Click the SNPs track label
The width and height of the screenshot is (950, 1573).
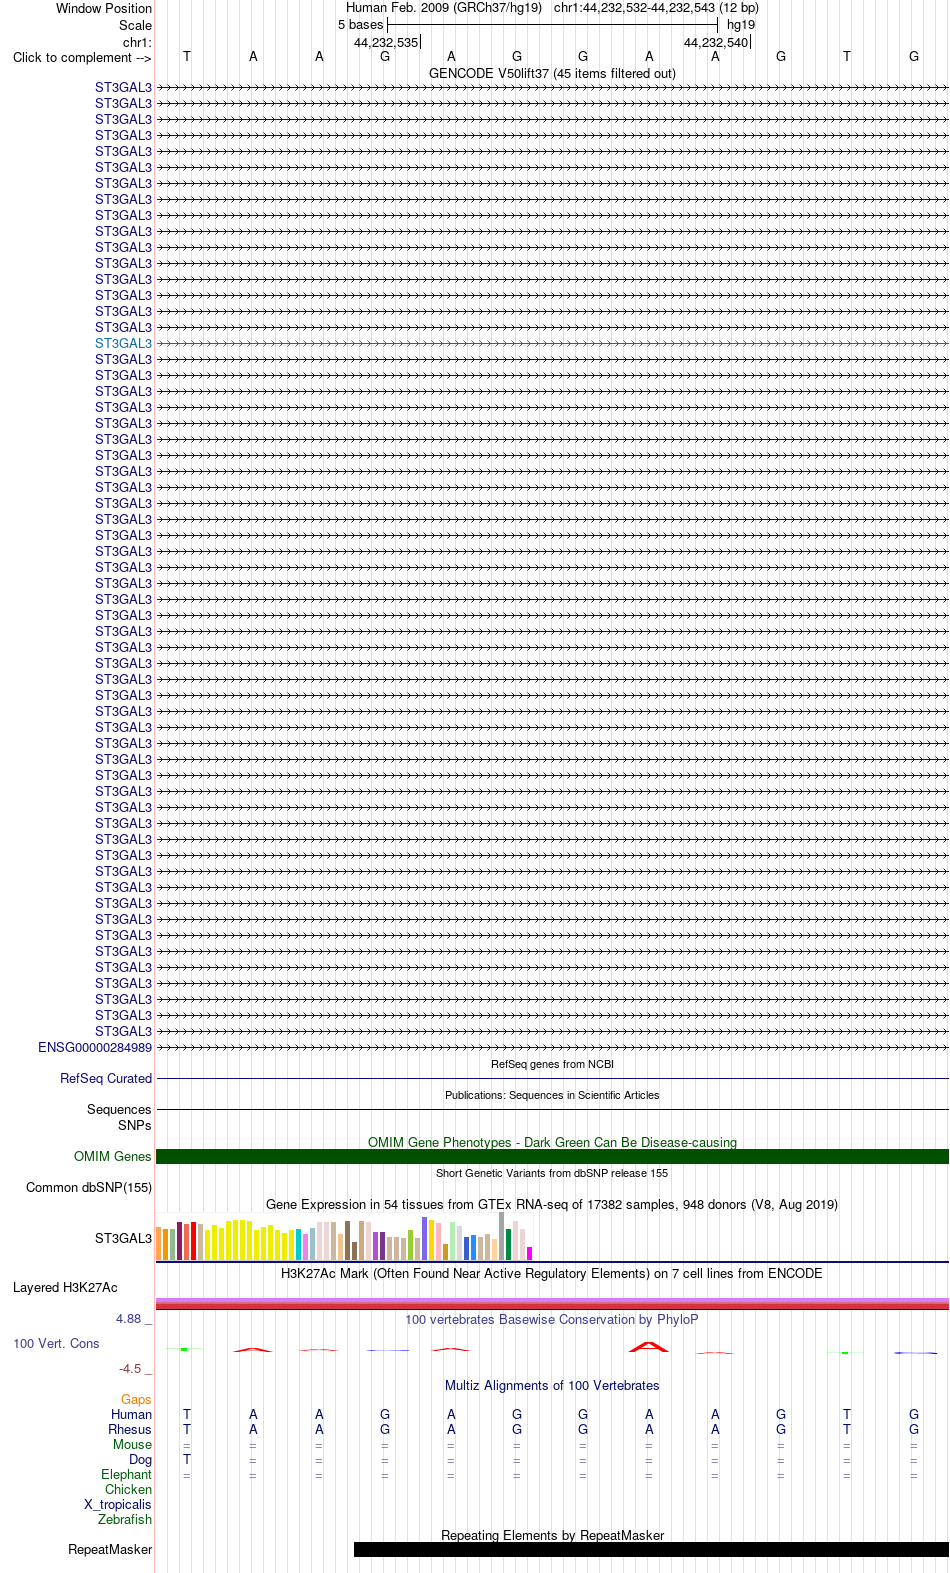134,1125
